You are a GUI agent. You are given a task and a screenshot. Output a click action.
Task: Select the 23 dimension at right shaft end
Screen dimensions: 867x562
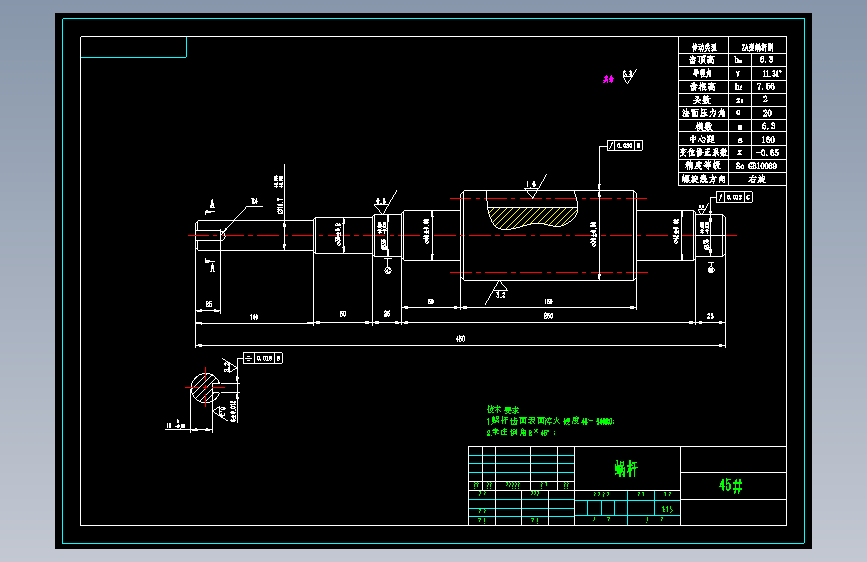710,316
